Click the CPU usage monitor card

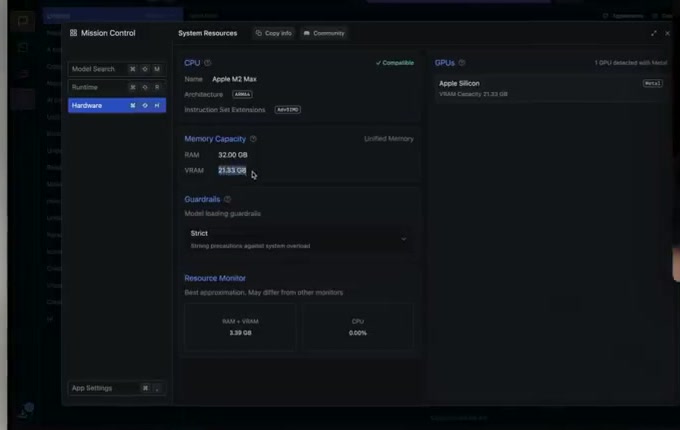358,327
